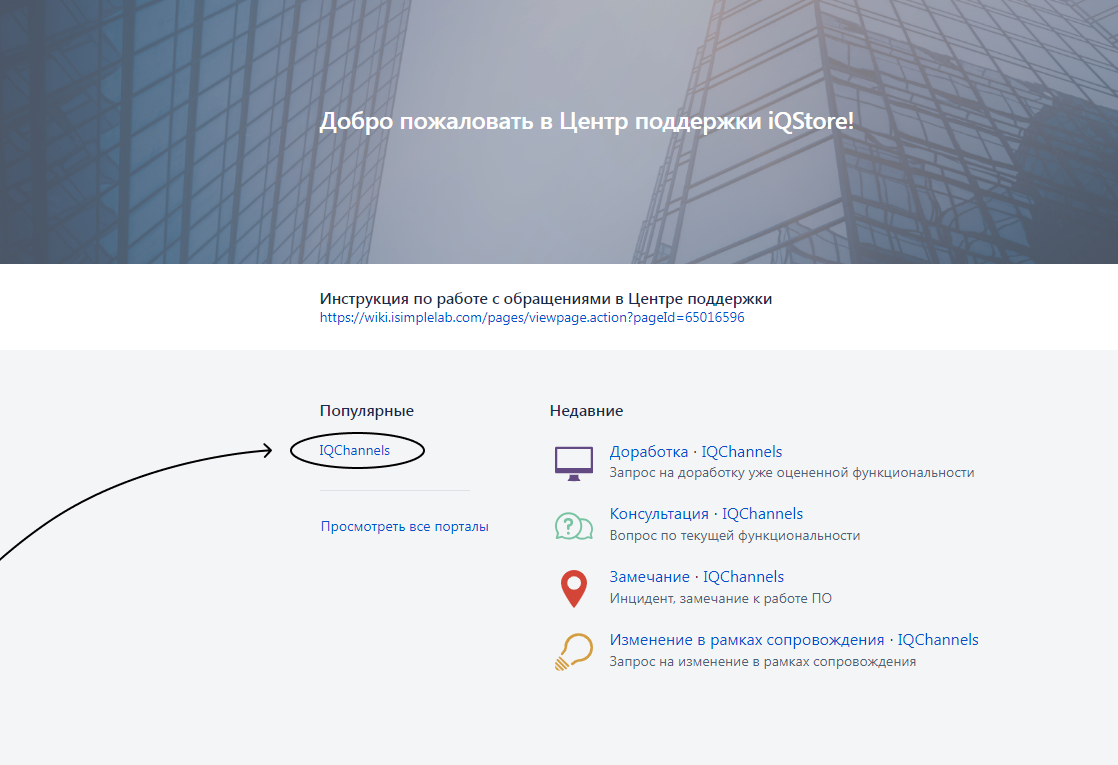Click the Добро пожаловать в Центр поддержки iQStore heading
Screen dimensions: 1118x765
pos(586,121)
